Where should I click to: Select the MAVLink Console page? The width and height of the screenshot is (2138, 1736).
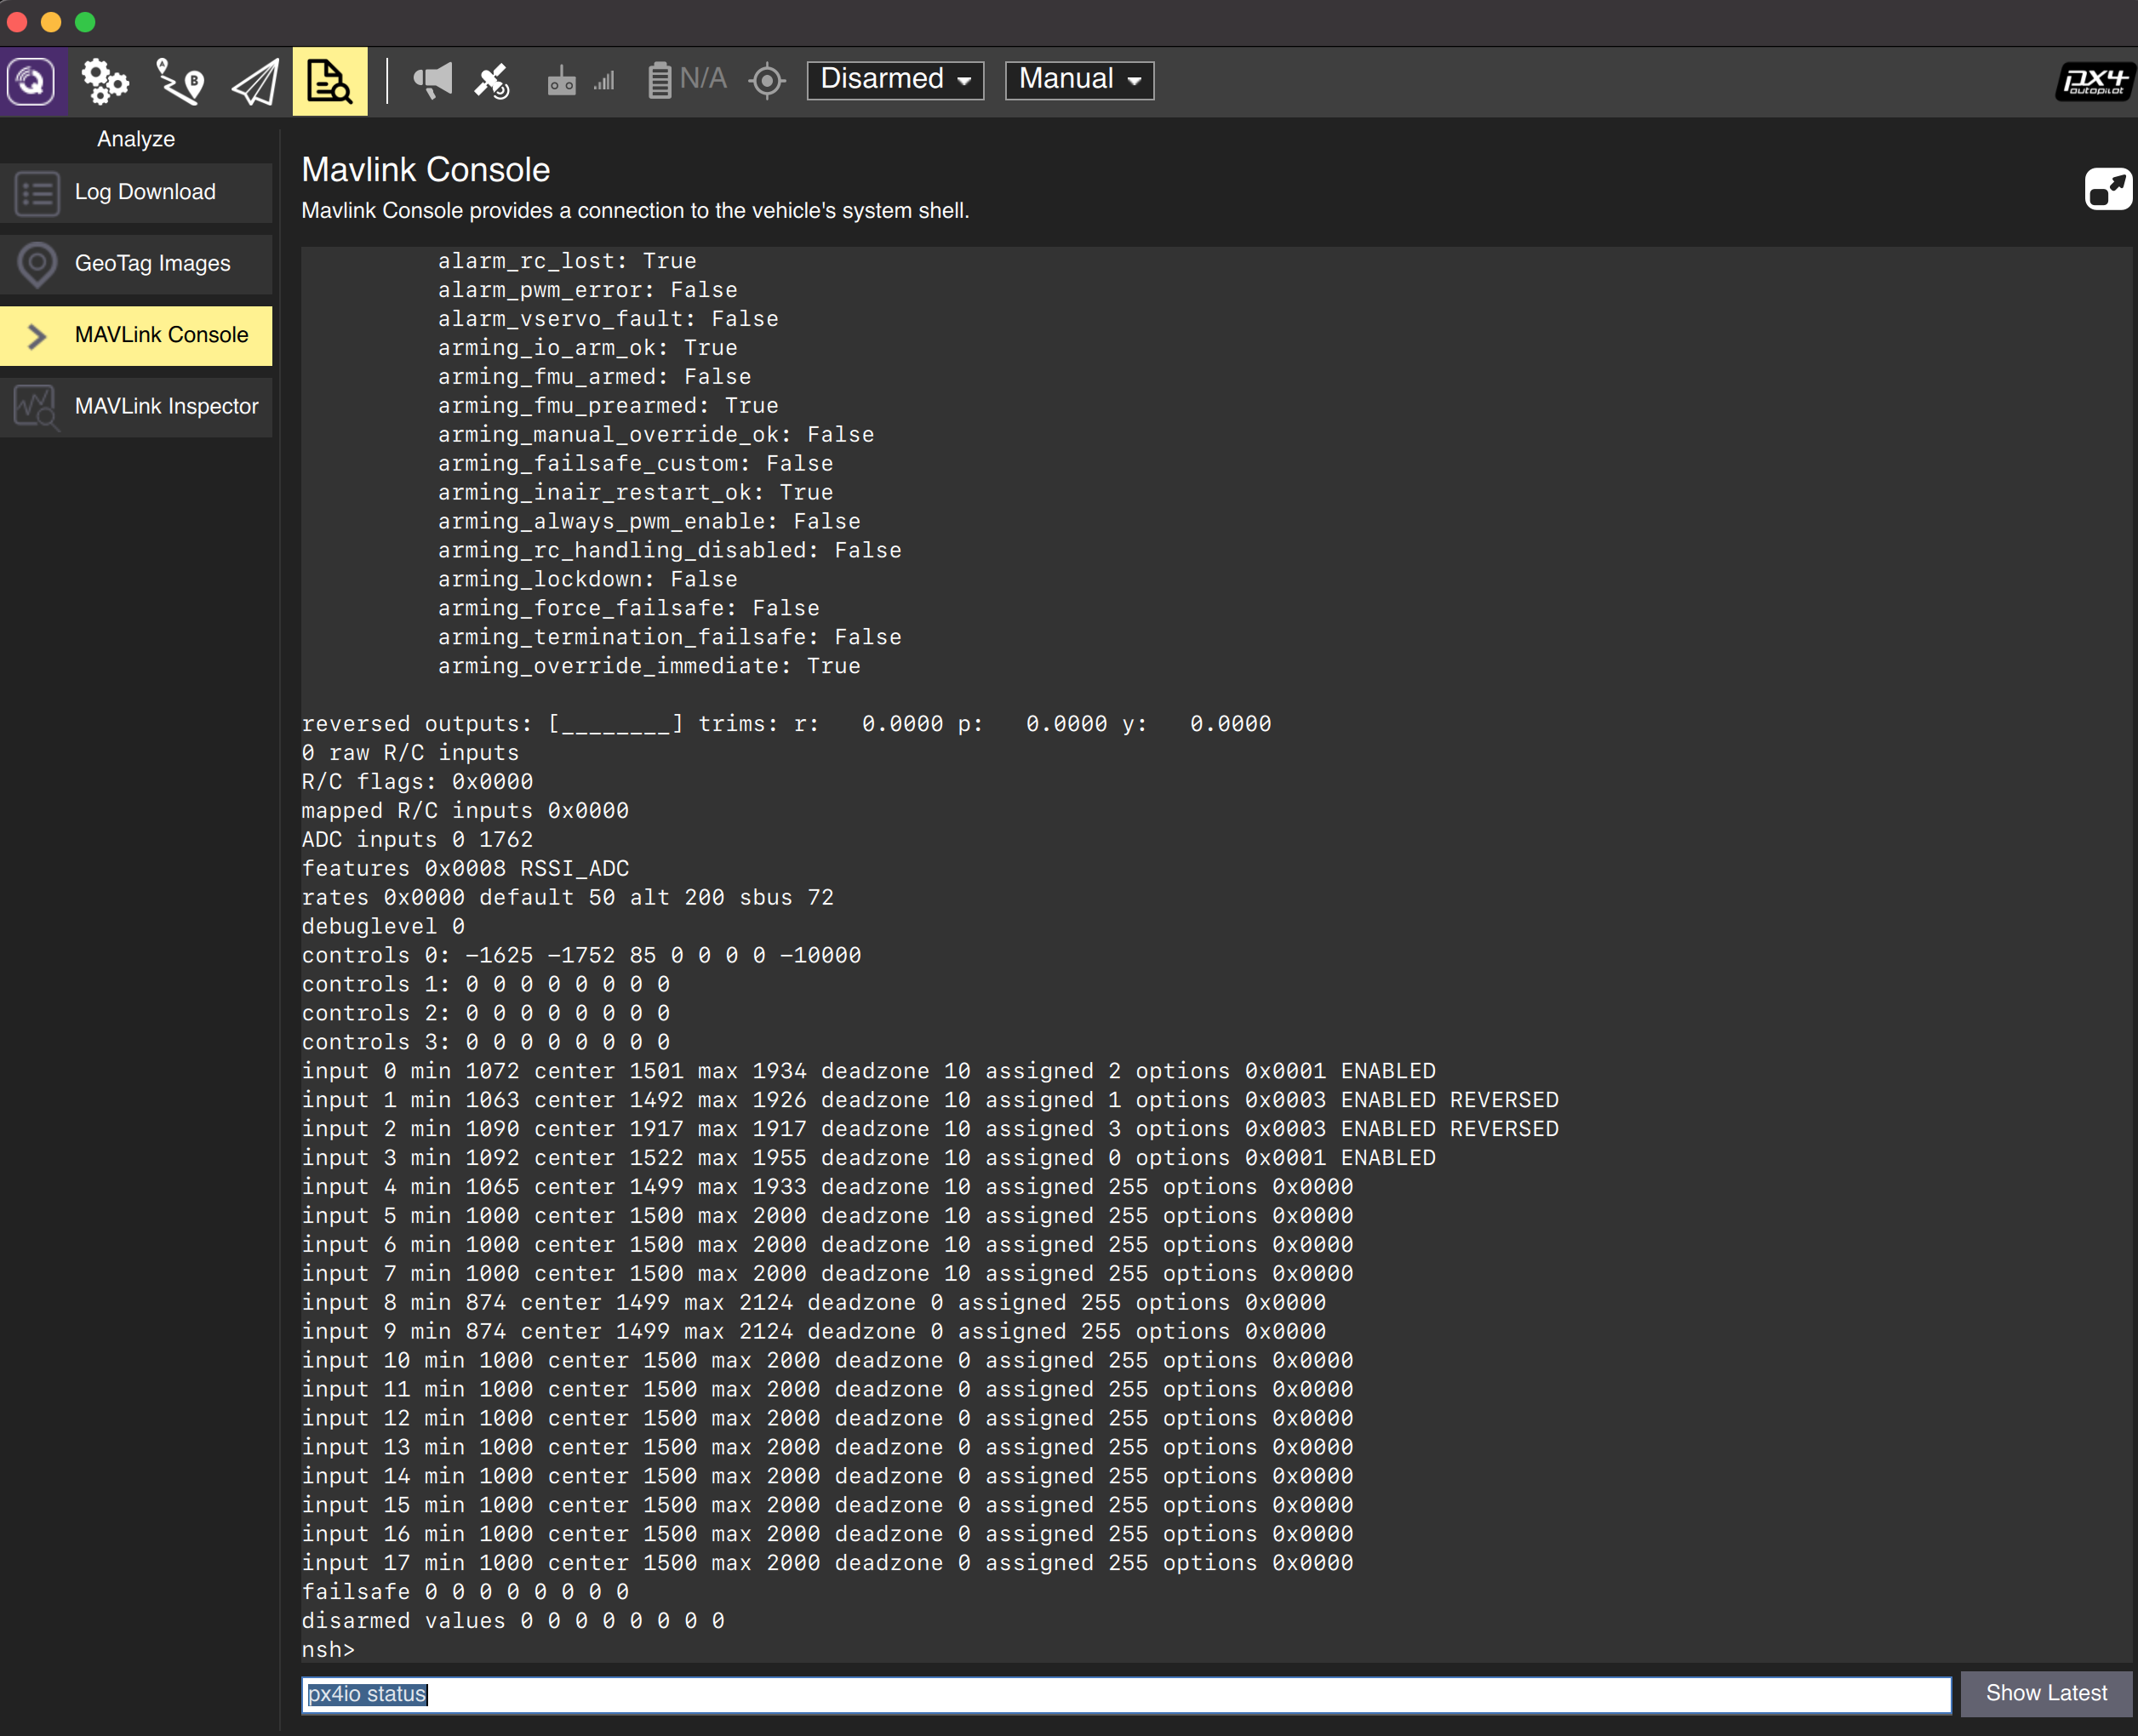point(136,335)
